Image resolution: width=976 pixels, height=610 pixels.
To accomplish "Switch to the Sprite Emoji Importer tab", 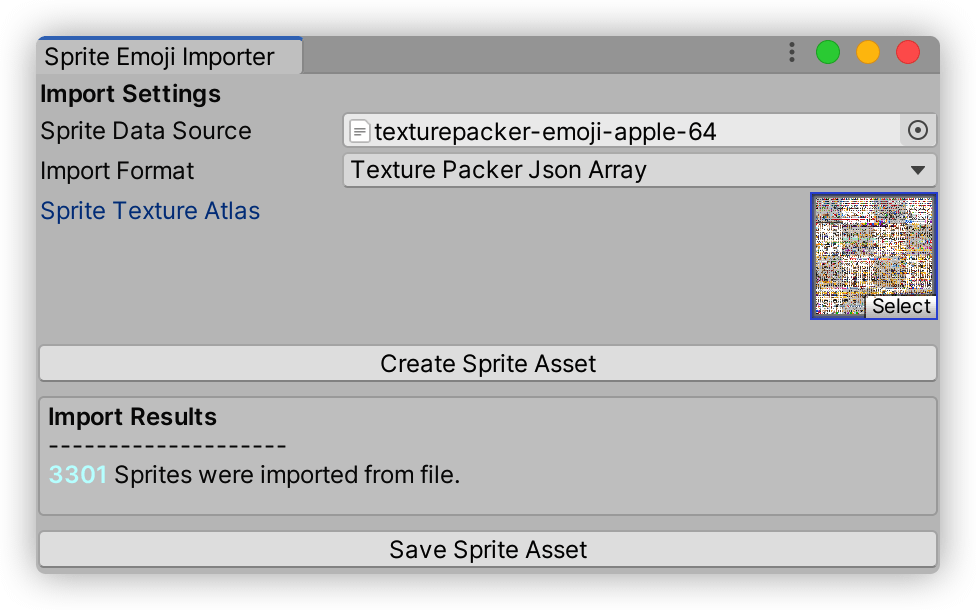I will [160, 57].
